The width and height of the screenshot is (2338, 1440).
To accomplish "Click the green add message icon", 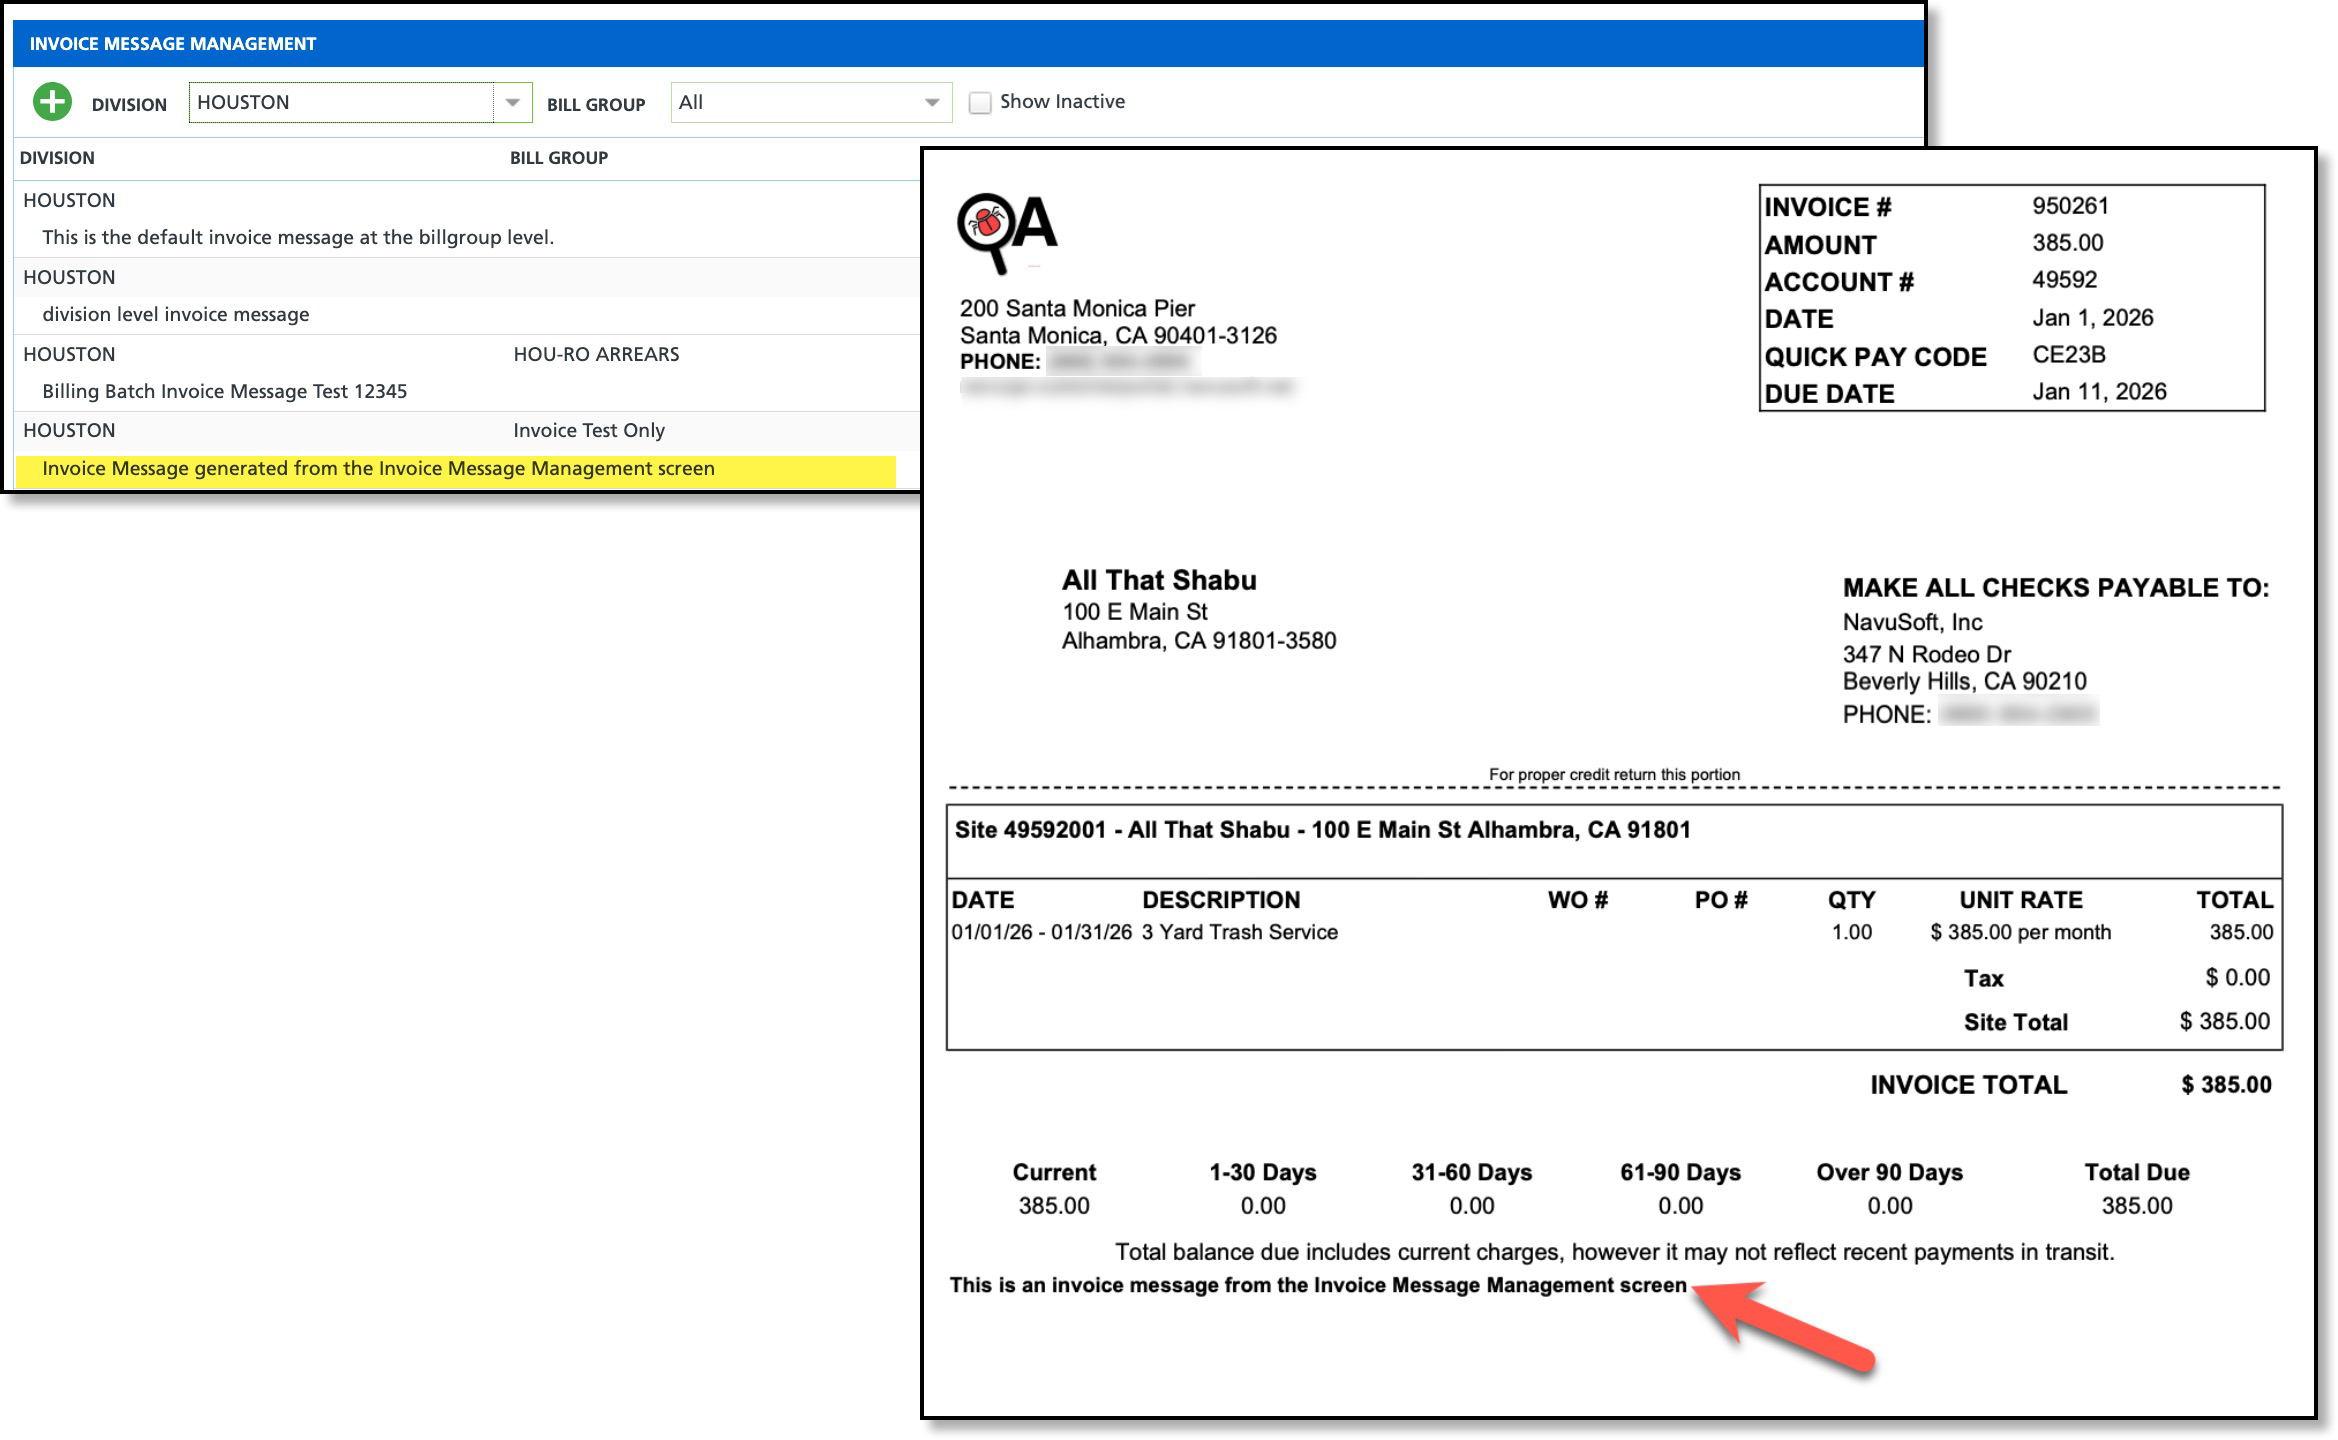I will click(x=52, y=102).
